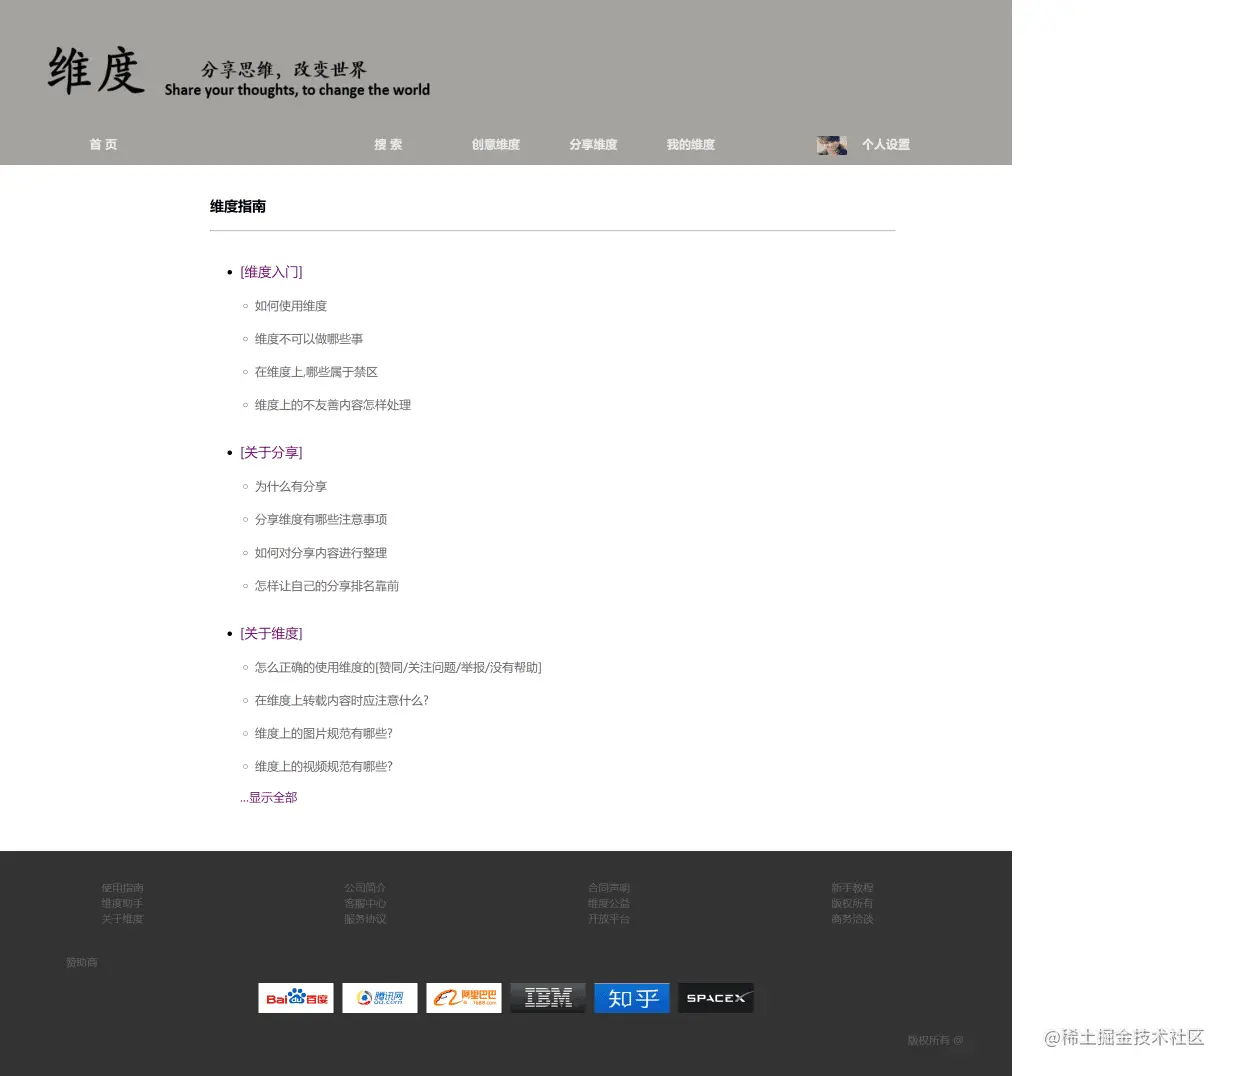Click the Tencent (腾讯网) partner logo
The width and height of the screenshot is (1233, 1076).
pyautogui.click(x=379, y=997)
